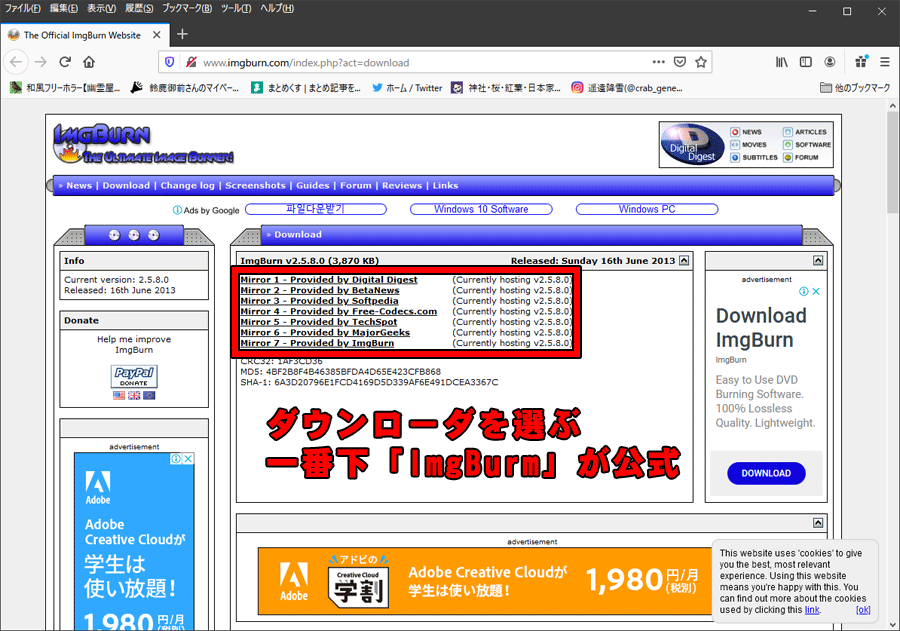The width and height of the screenshot is (900, 631).
Task: Open the Firefox hamburger menu
Action: [x=885, y=62]
